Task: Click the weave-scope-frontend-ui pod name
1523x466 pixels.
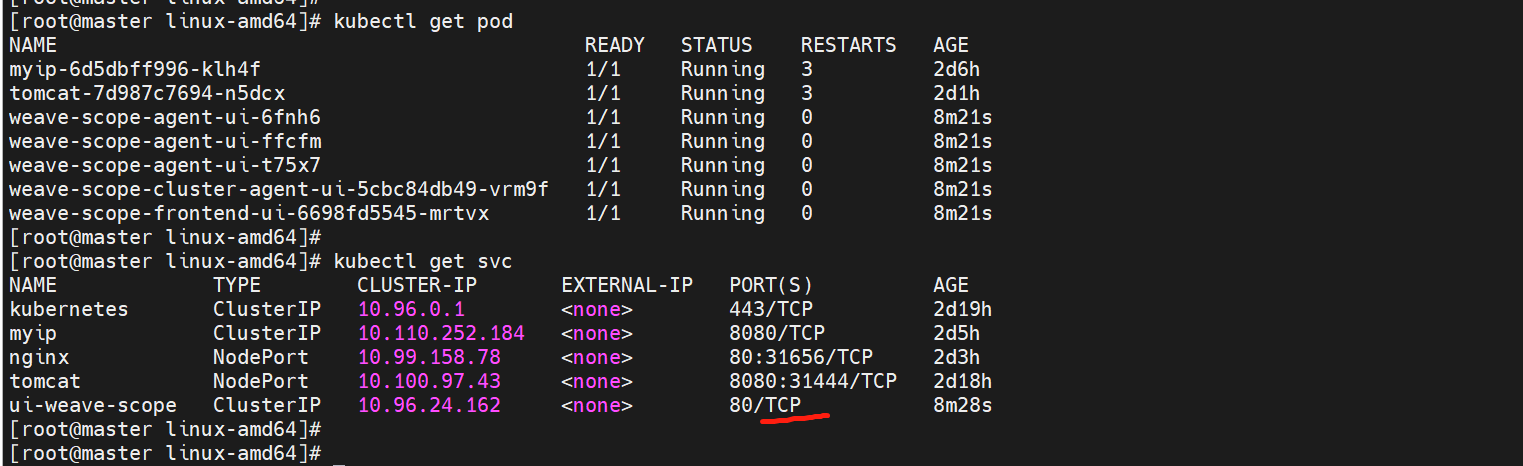Action: [249, 213]
